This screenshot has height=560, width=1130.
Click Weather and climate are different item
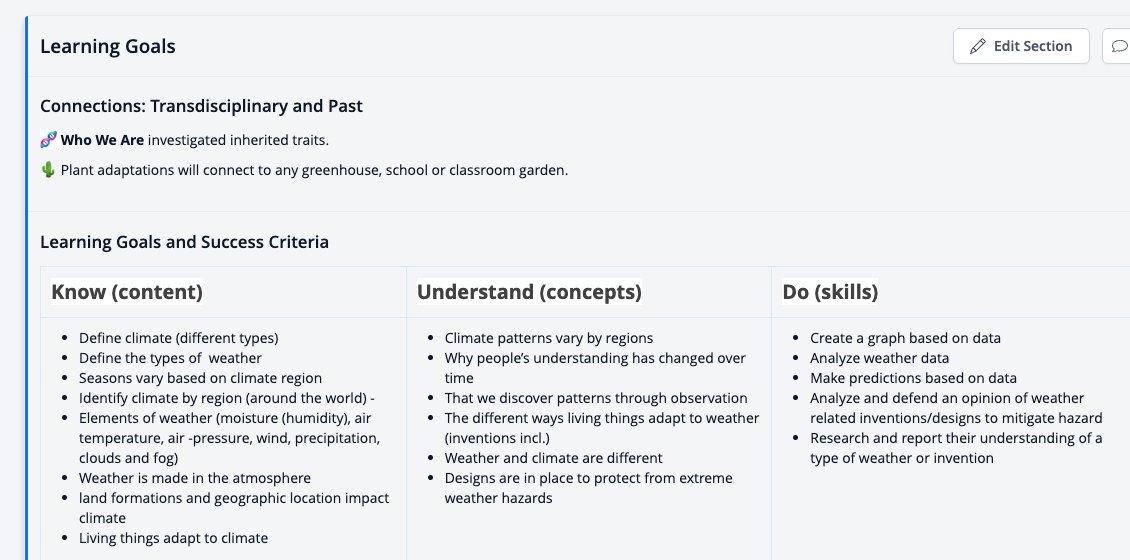(553, 458)
